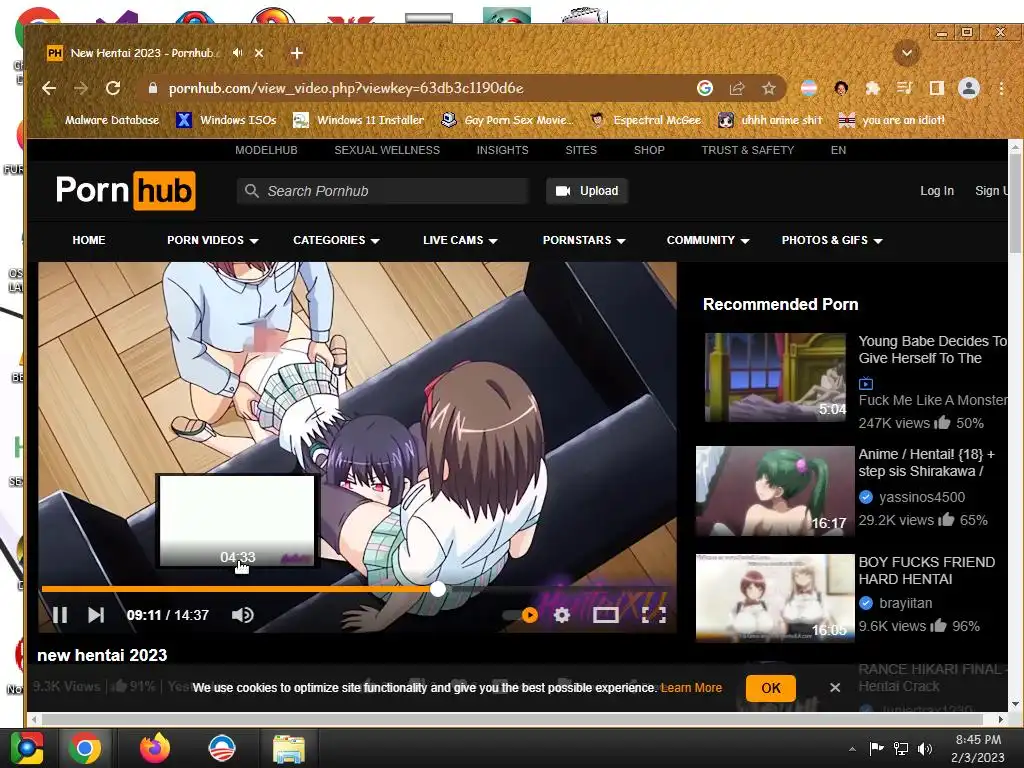Open the Windows ISOs bookmark
Screen dimensions: 1024x768
tap(227, 120)
